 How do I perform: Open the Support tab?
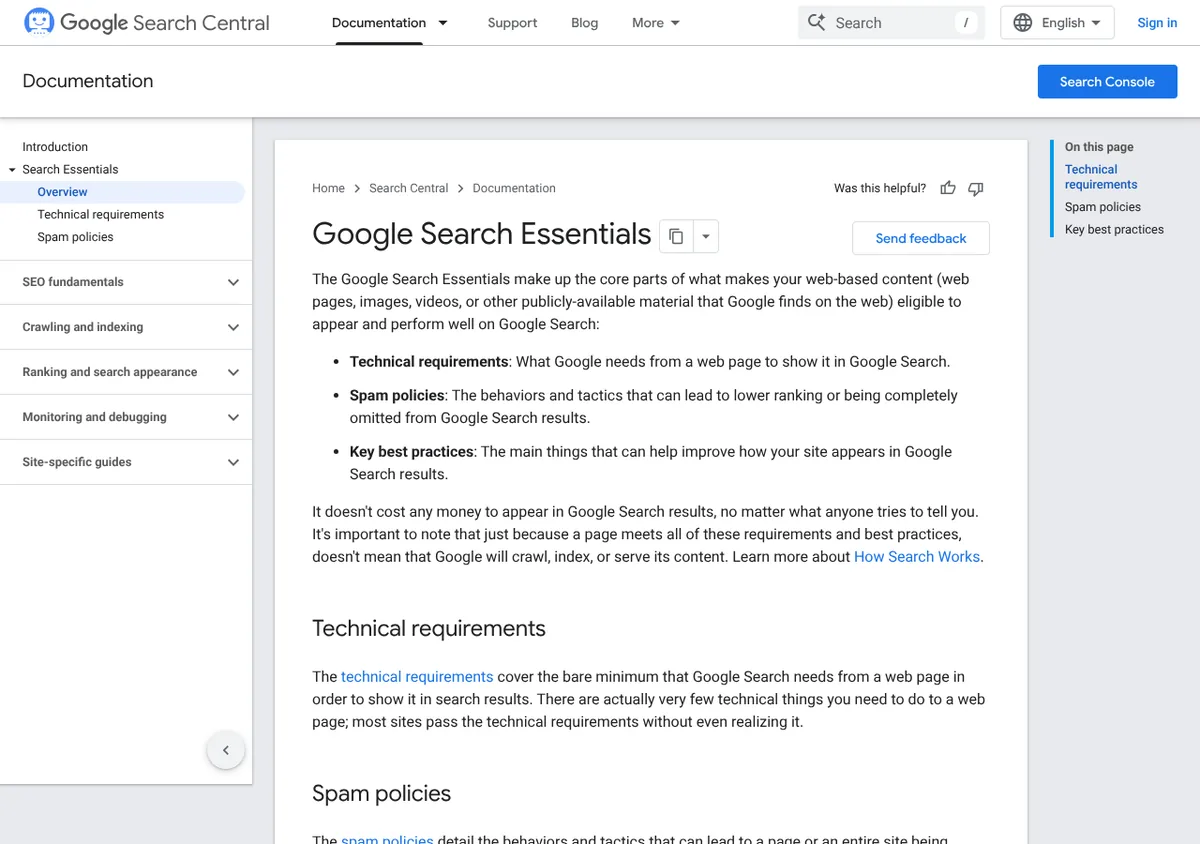pos(512,22)
